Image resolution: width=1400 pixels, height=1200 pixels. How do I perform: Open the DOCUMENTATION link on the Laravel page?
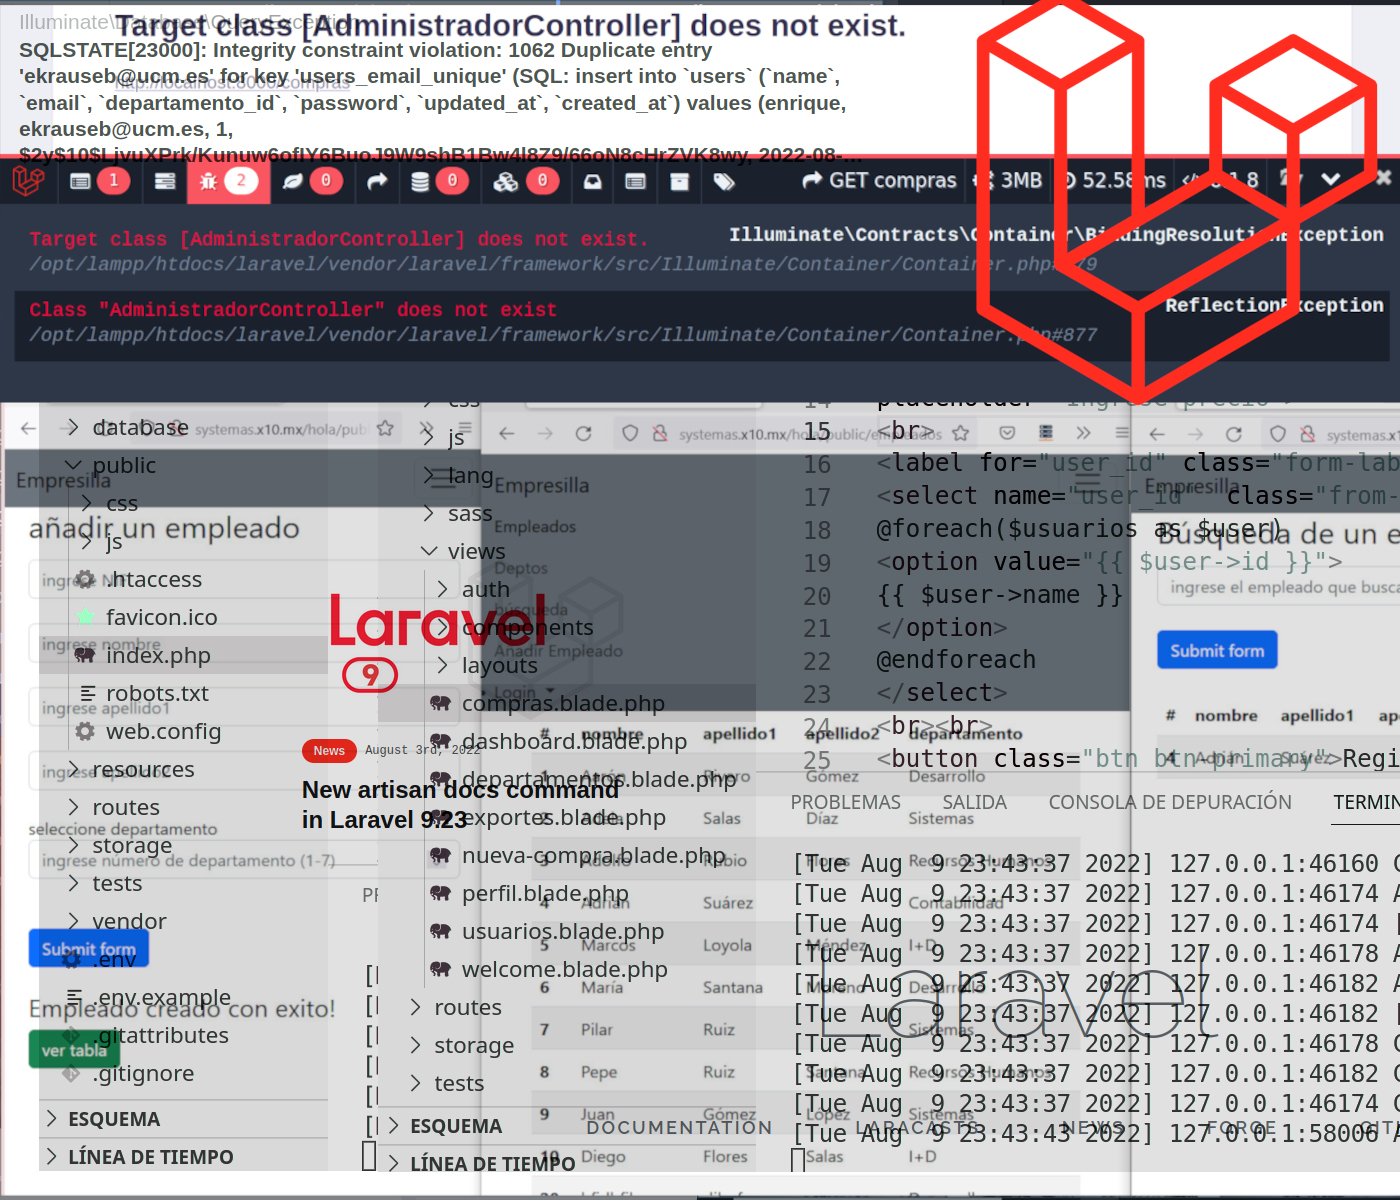pyautogui.click(x=679, y=1127)
